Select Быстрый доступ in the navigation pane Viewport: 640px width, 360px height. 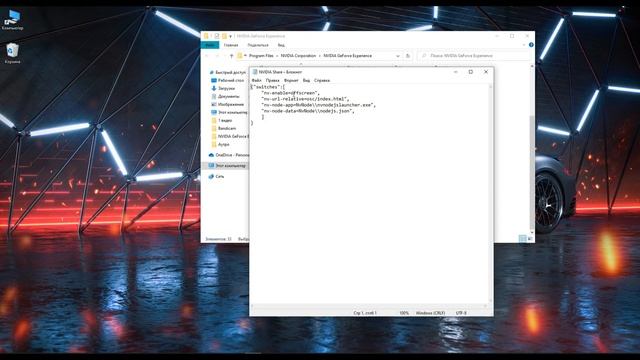228,72
